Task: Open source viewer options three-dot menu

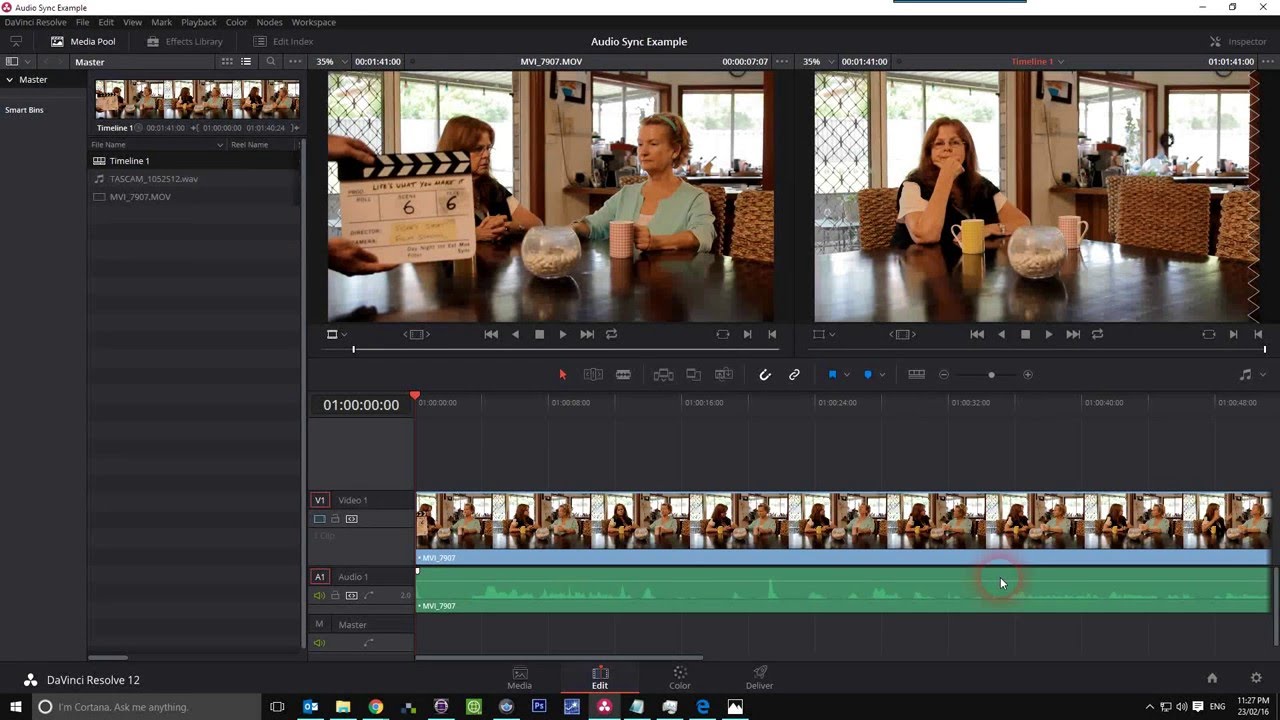Action: tap(782, 62)
